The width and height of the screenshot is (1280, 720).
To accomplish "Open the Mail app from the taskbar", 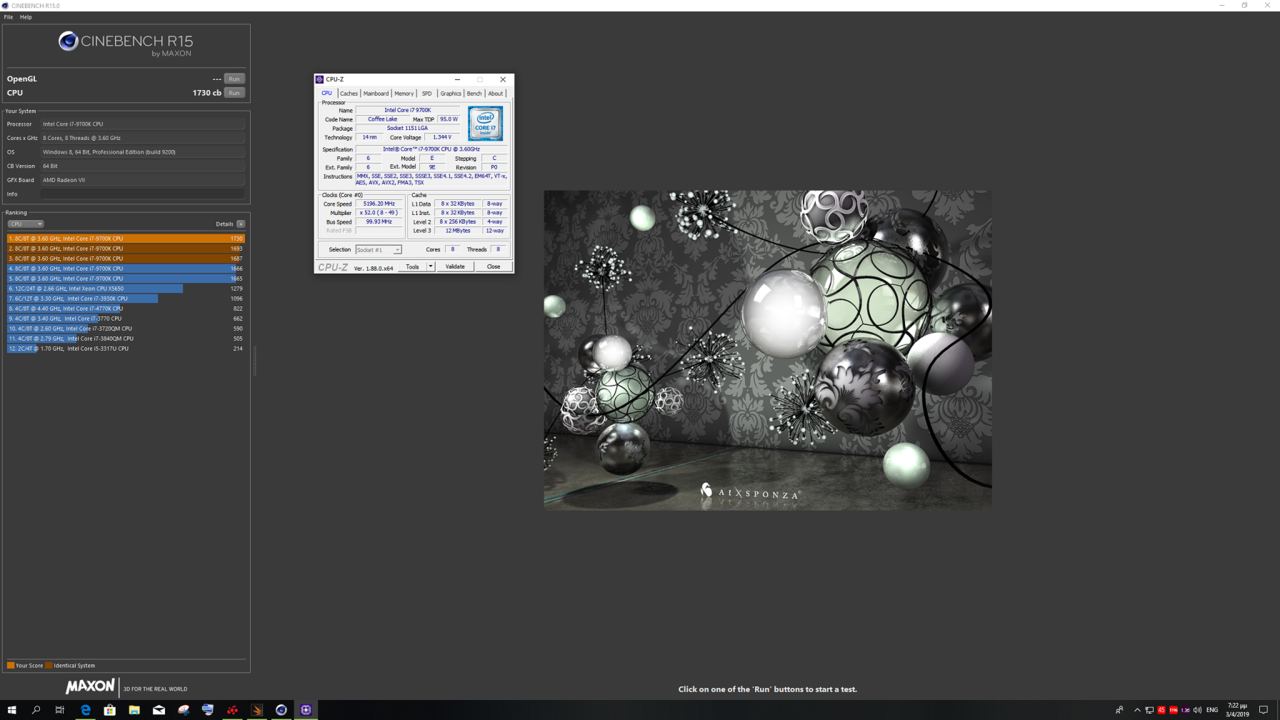I will (159, 710).
